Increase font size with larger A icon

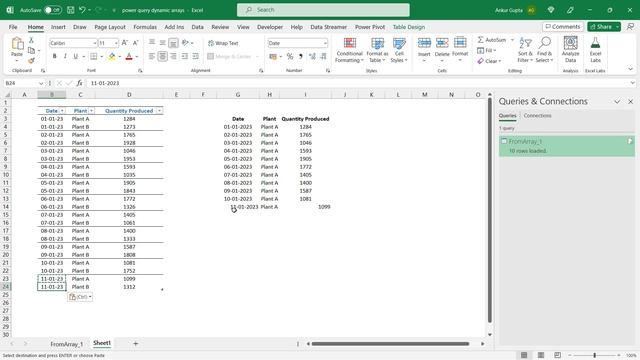pos(125,43)
